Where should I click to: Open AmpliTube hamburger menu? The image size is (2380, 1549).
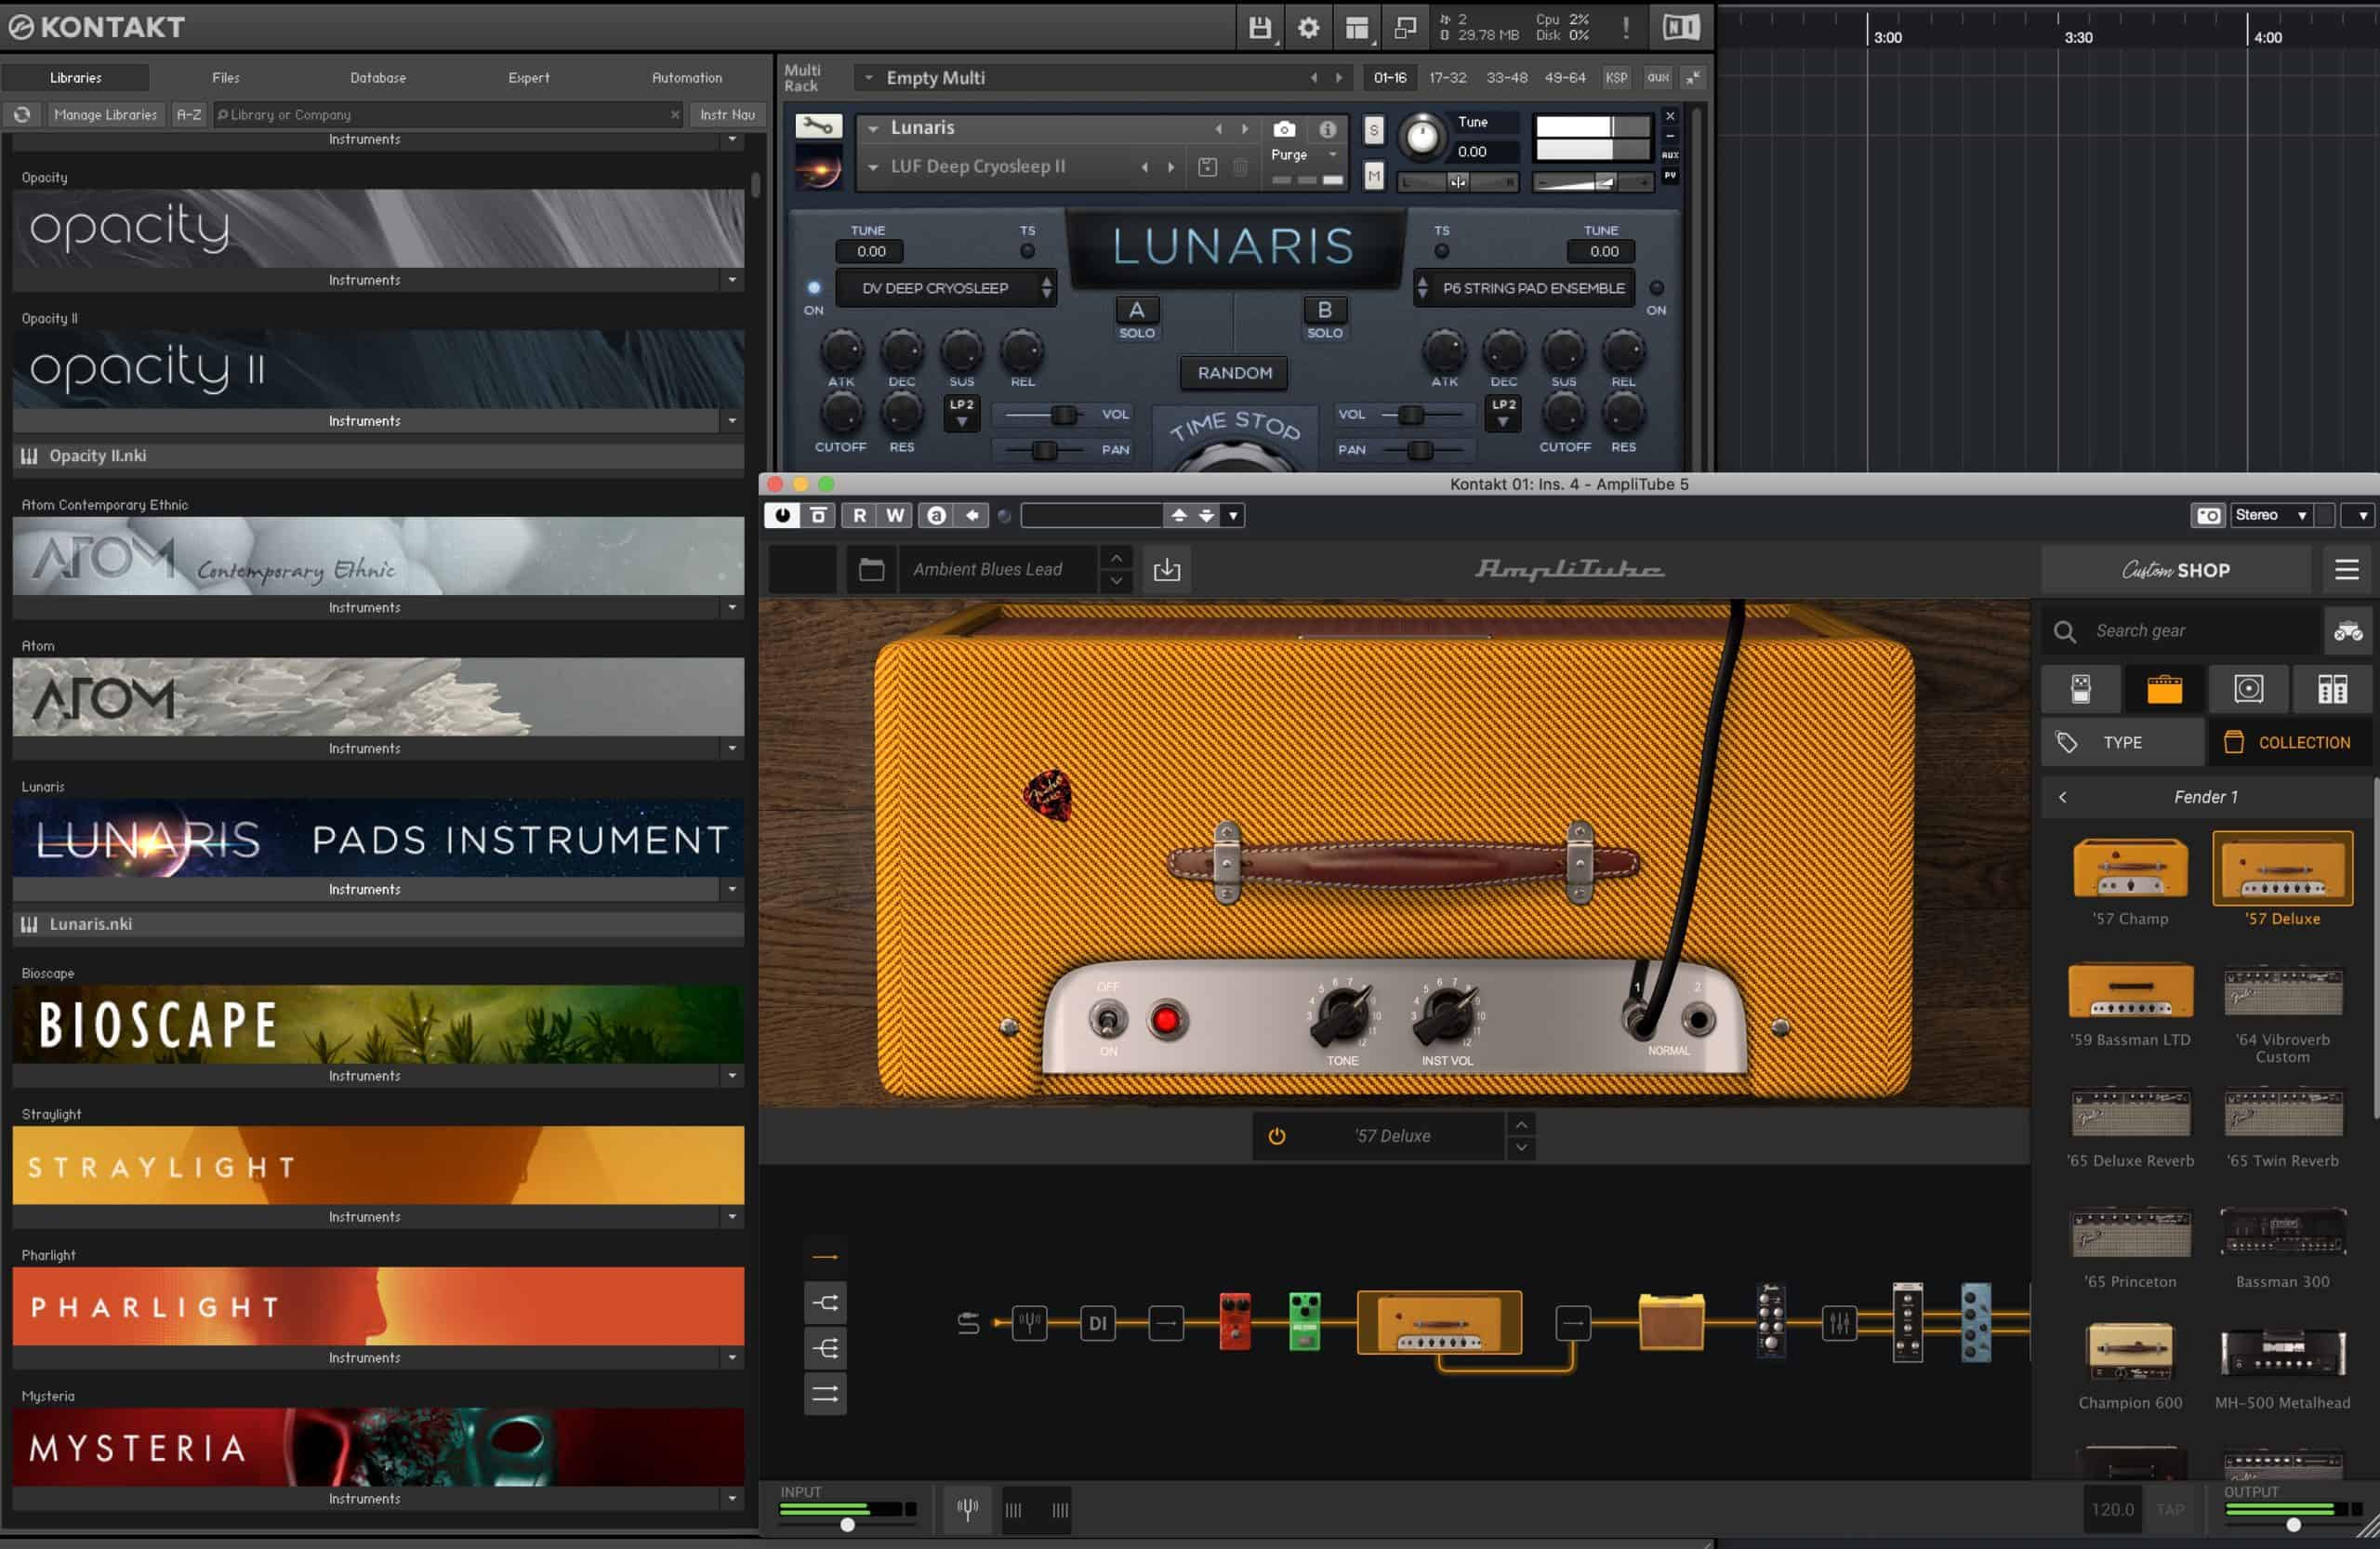[2346, 569]
